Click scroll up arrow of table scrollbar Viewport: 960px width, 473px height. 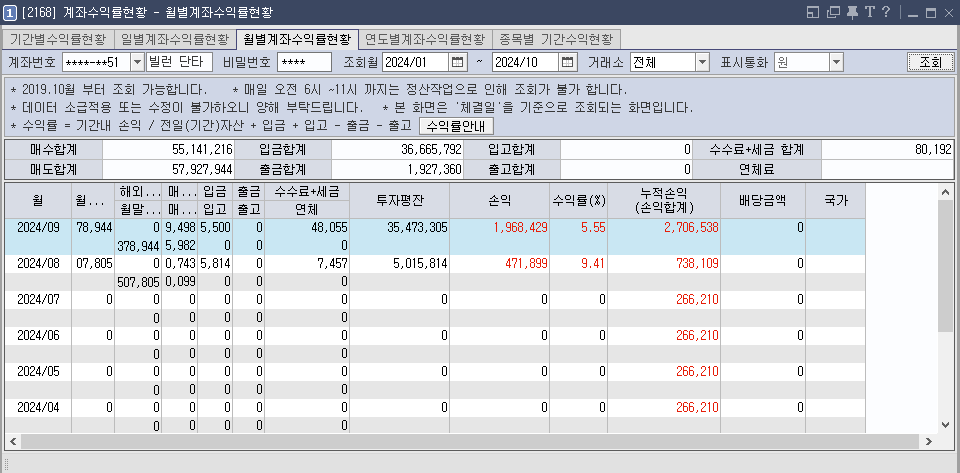(945, 192)
